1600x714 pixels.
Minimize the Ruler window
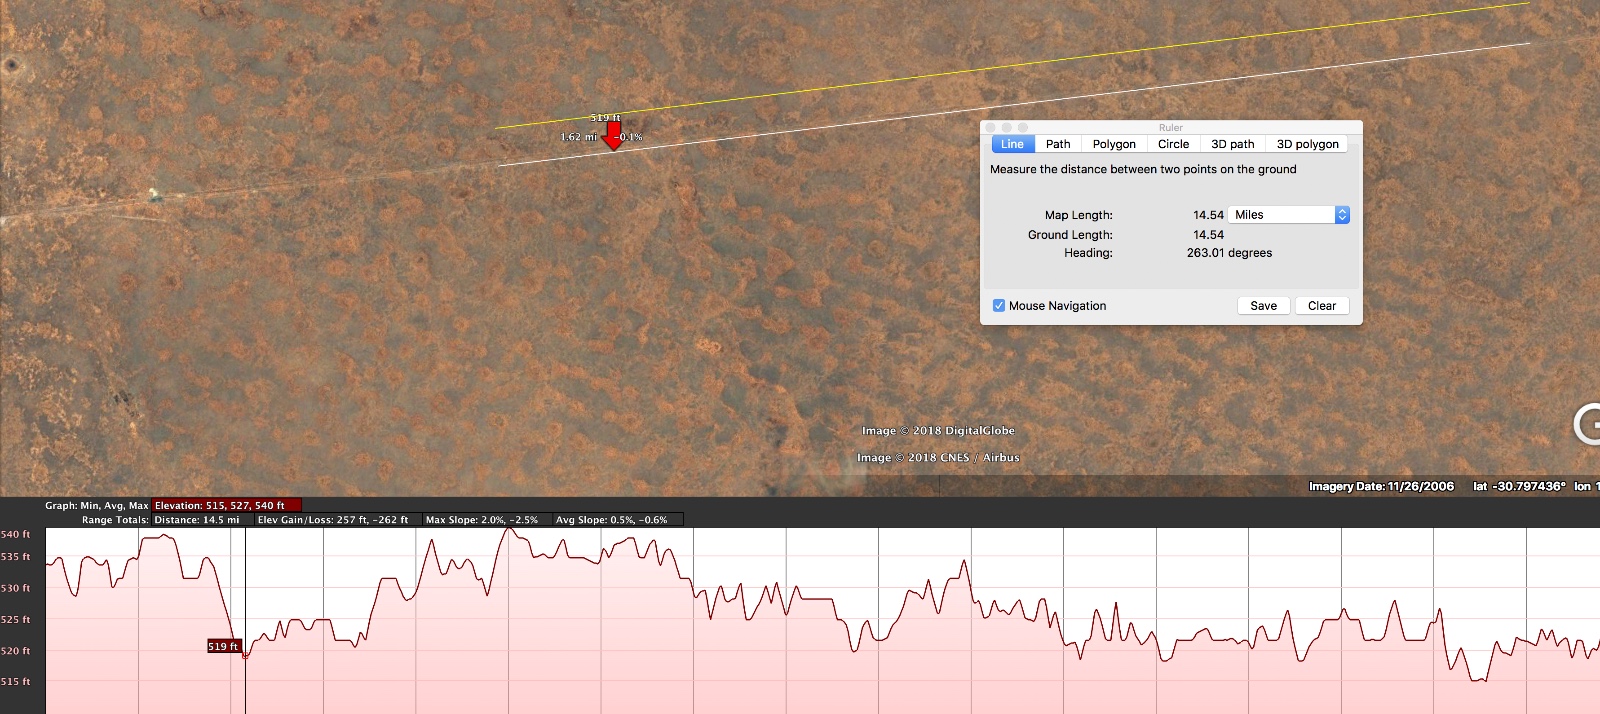[1007, 128]
